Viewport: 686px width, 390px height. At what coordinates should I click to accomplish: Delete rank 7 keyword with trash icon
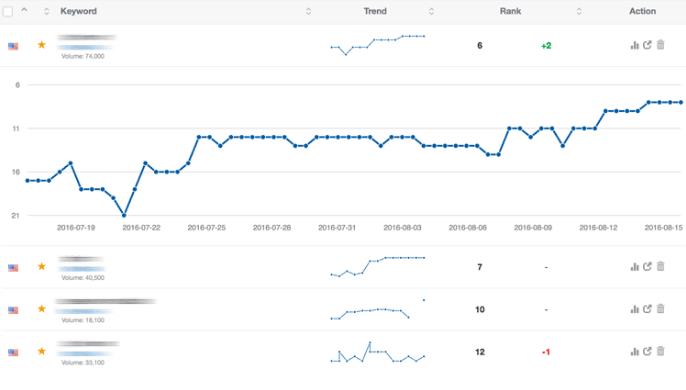661,266
